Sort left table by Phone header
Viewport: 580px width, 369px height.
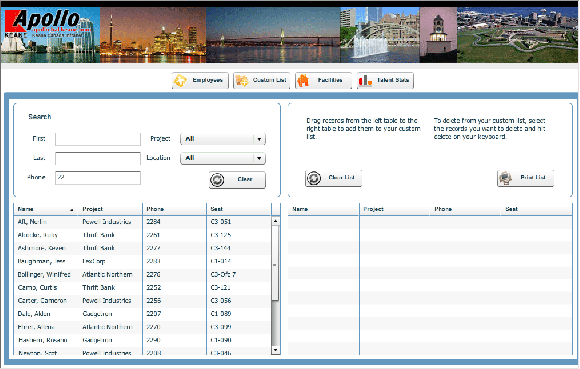pos(174,209)
